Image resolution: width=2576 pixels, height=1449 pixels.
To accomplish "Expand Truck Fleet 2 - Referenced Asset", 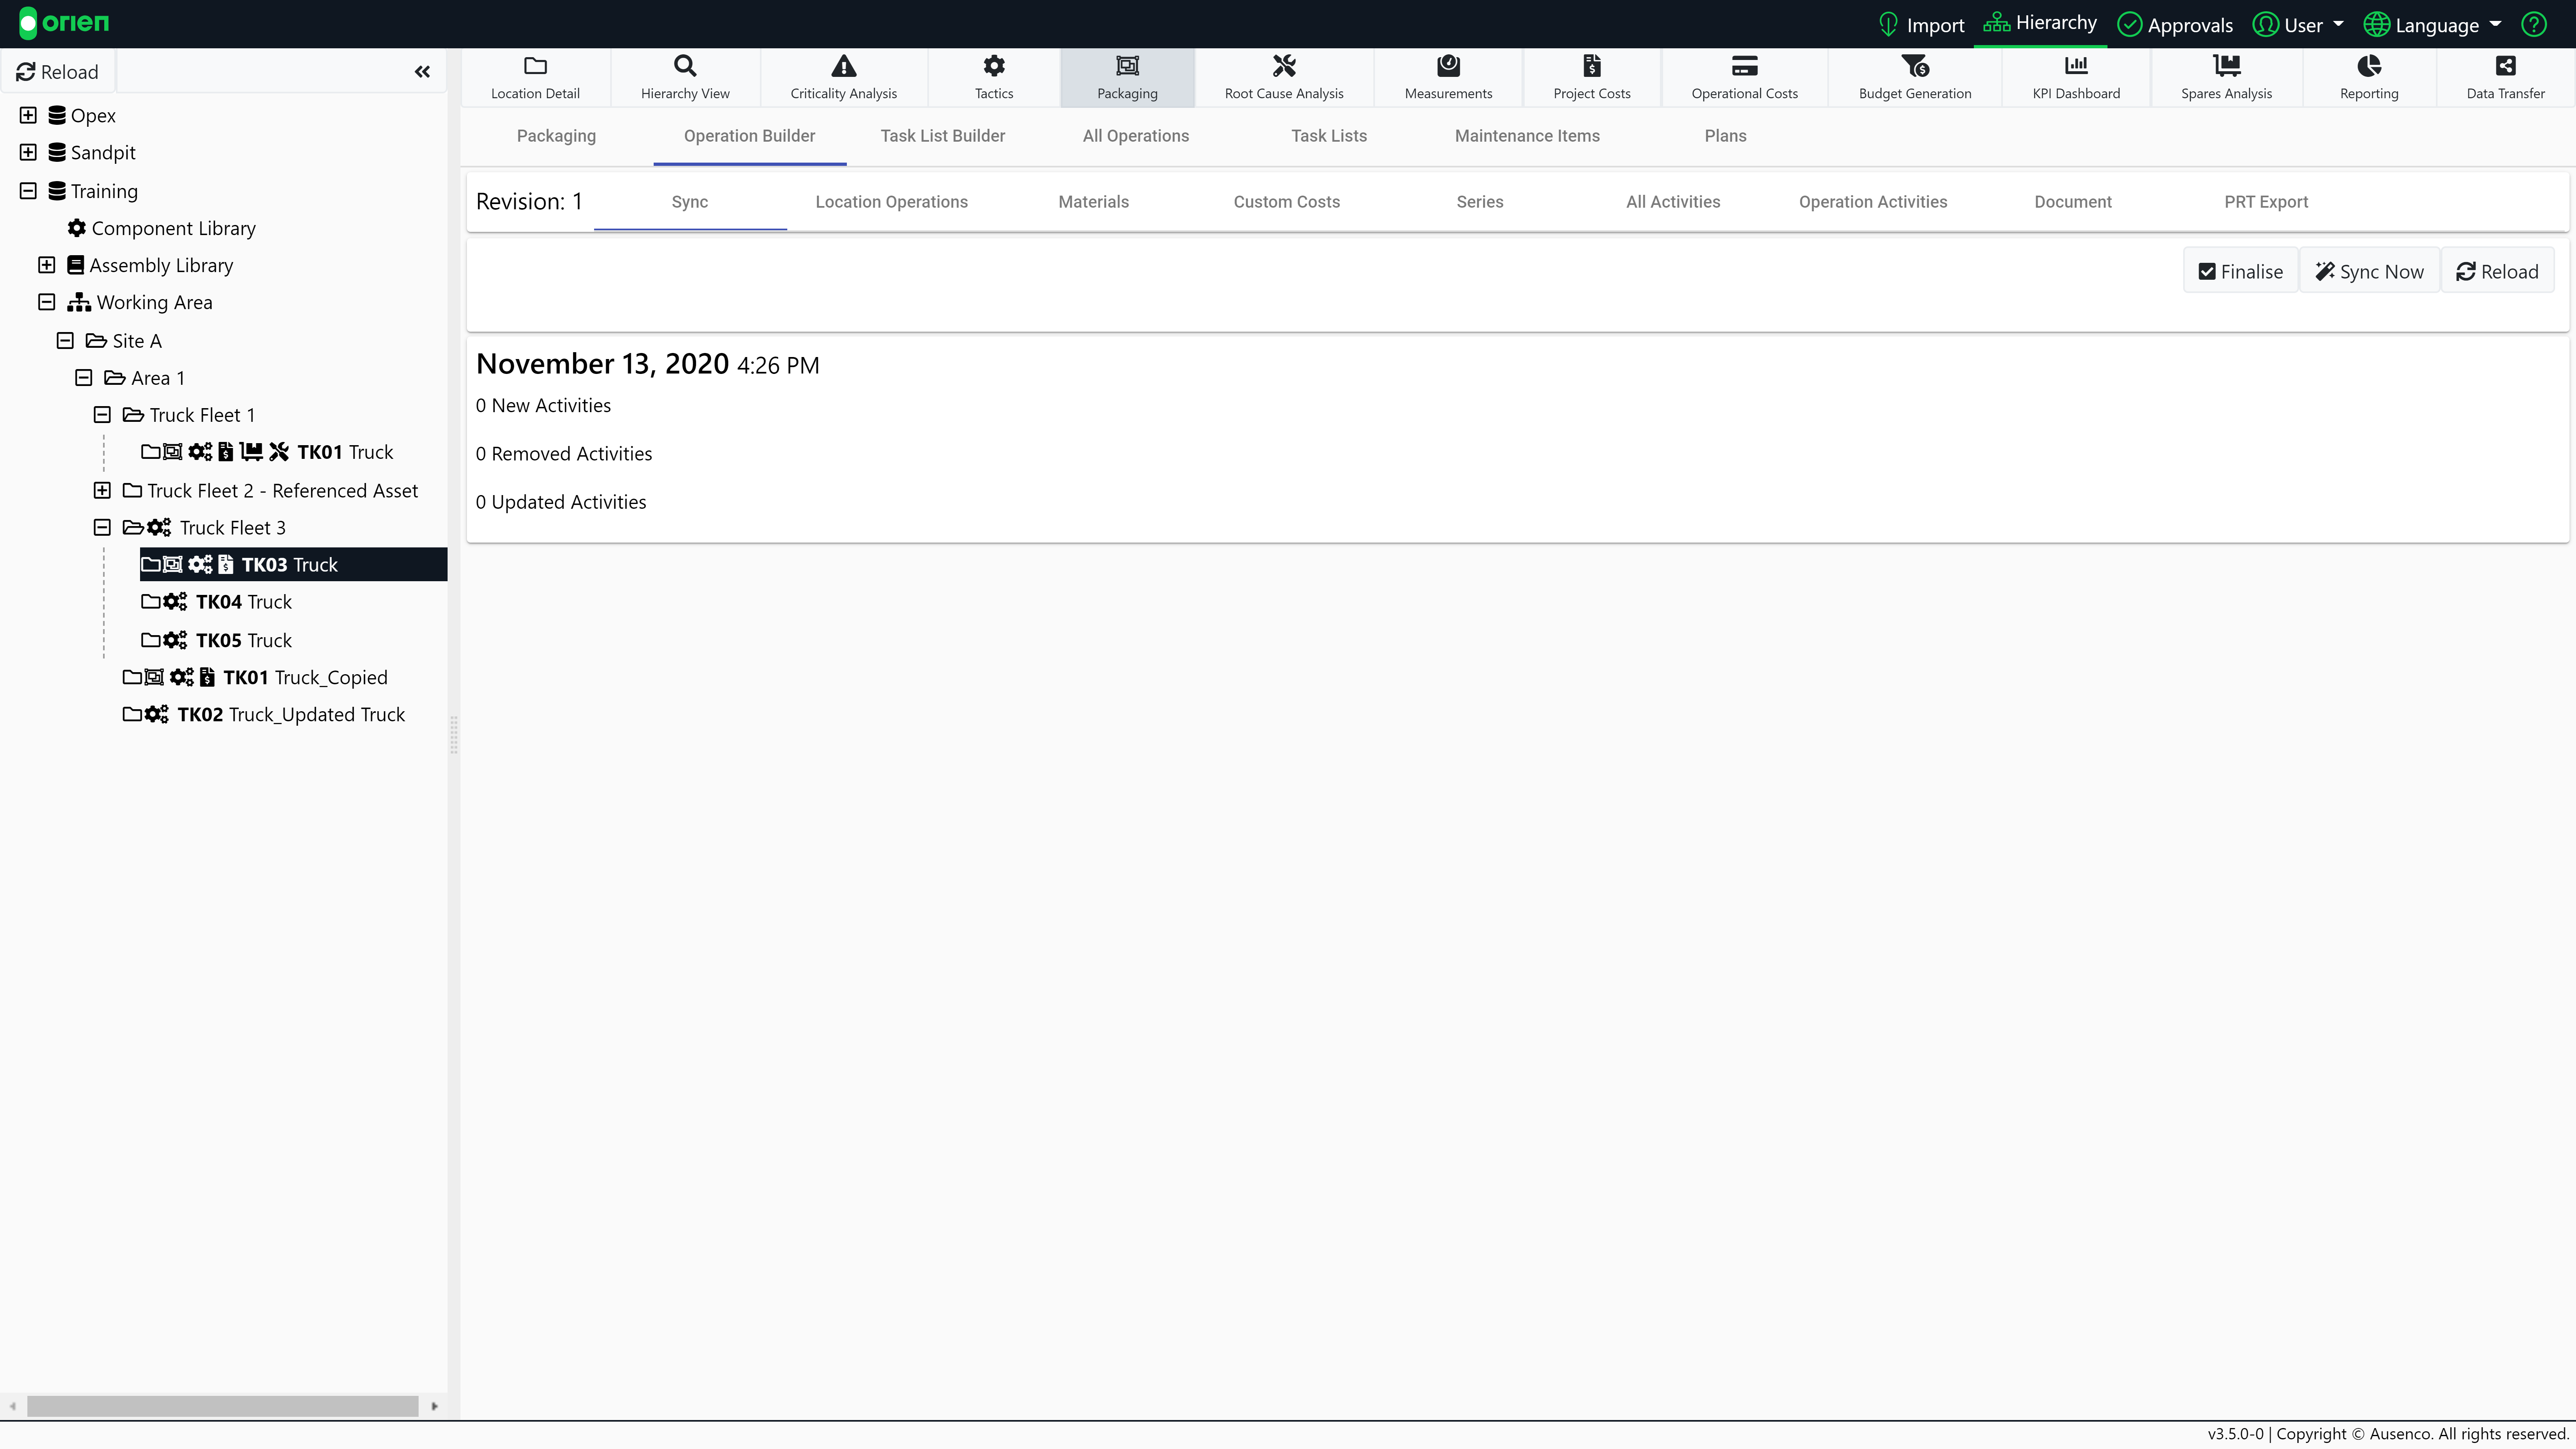I will pos(102,490).
